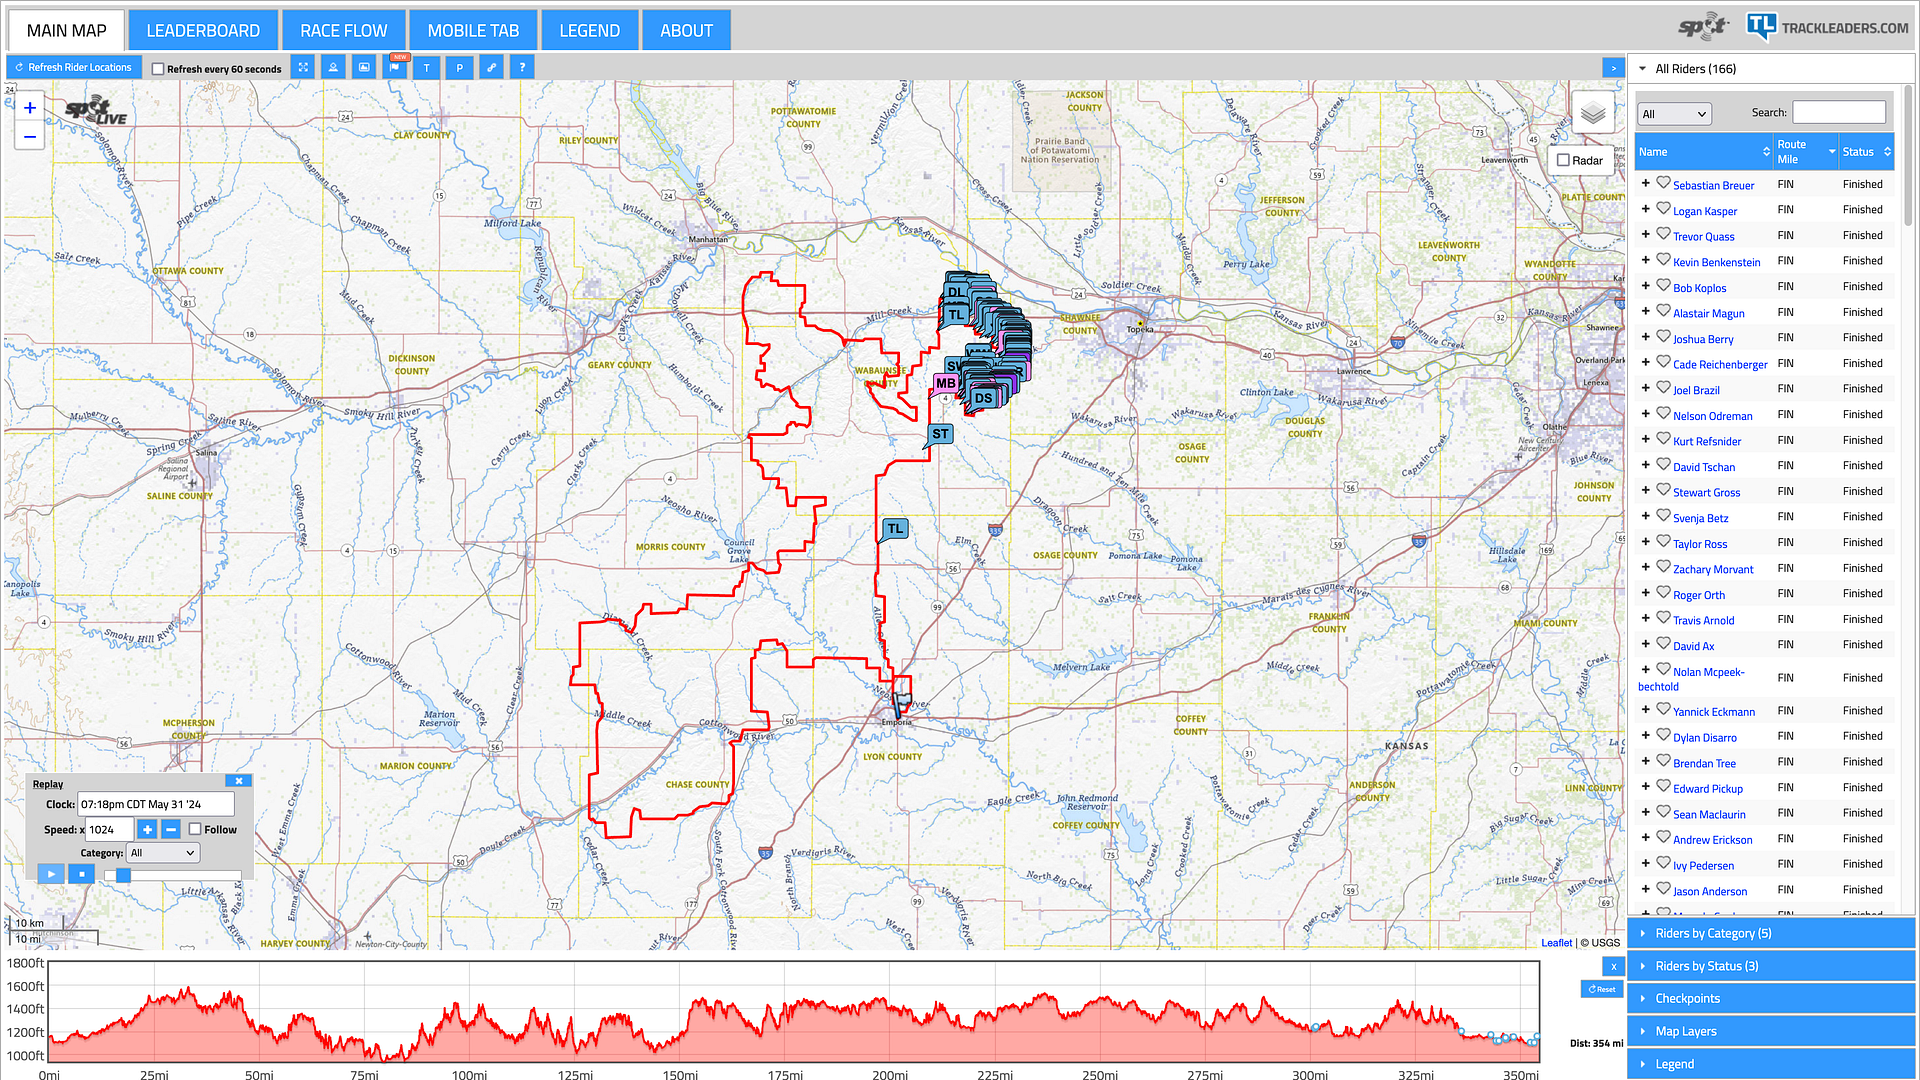Click the image toolbar icon

click(364, 68)
